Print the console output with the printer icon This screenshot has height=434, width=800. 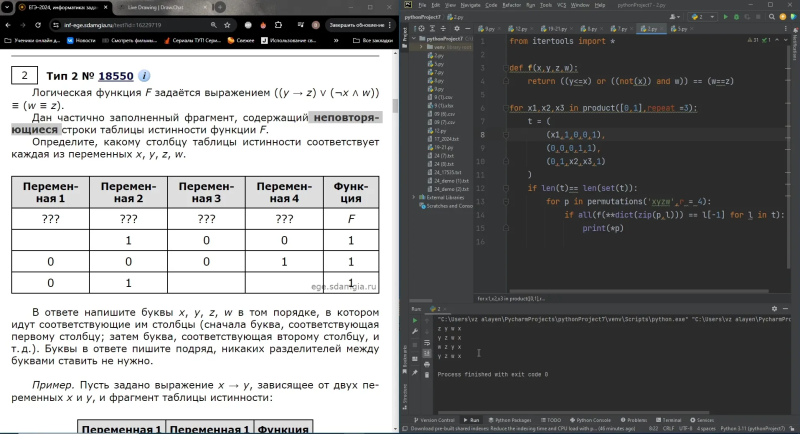(427, 364)
